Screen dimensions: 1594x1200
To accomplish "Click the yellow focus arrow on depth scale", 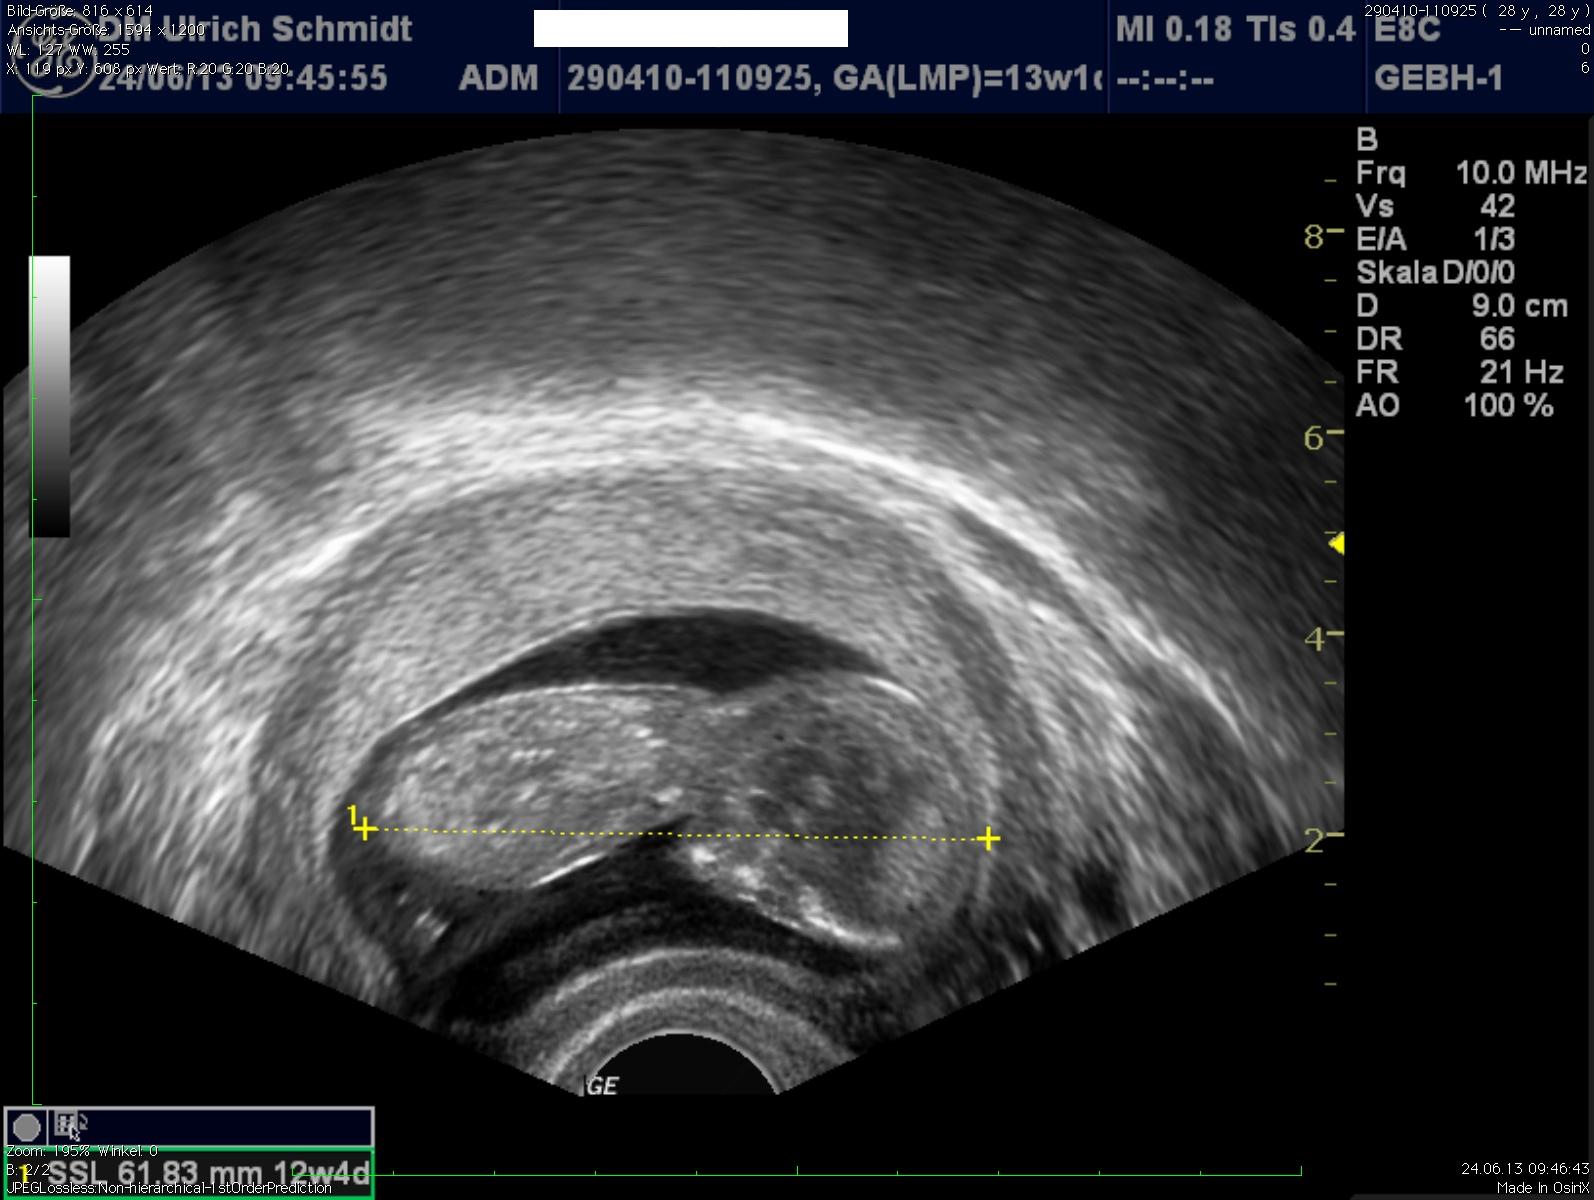I will (x=1336, y=543).
